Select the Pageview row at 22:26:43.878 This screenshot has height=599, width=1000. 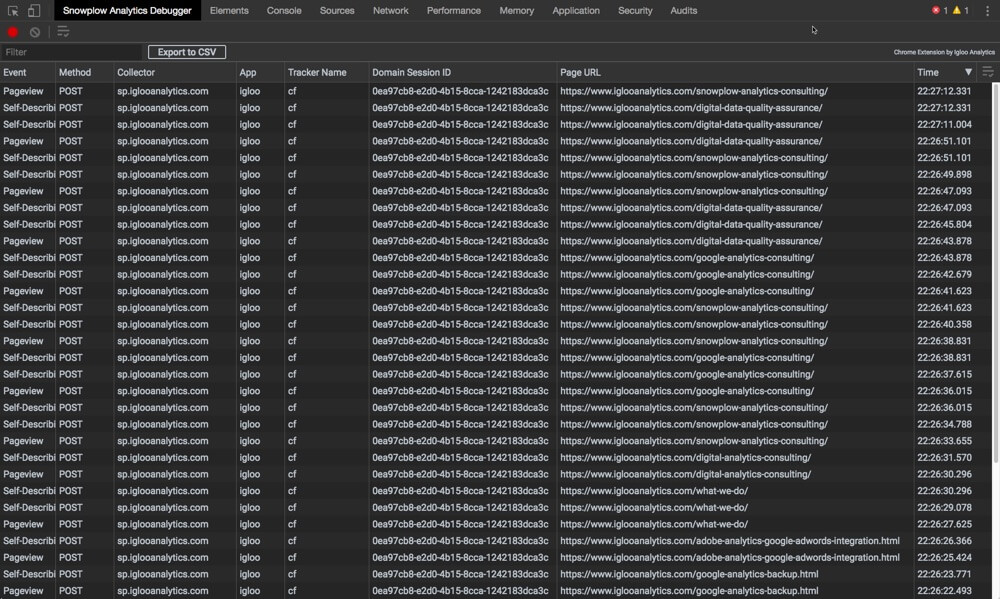coord(496,241)
